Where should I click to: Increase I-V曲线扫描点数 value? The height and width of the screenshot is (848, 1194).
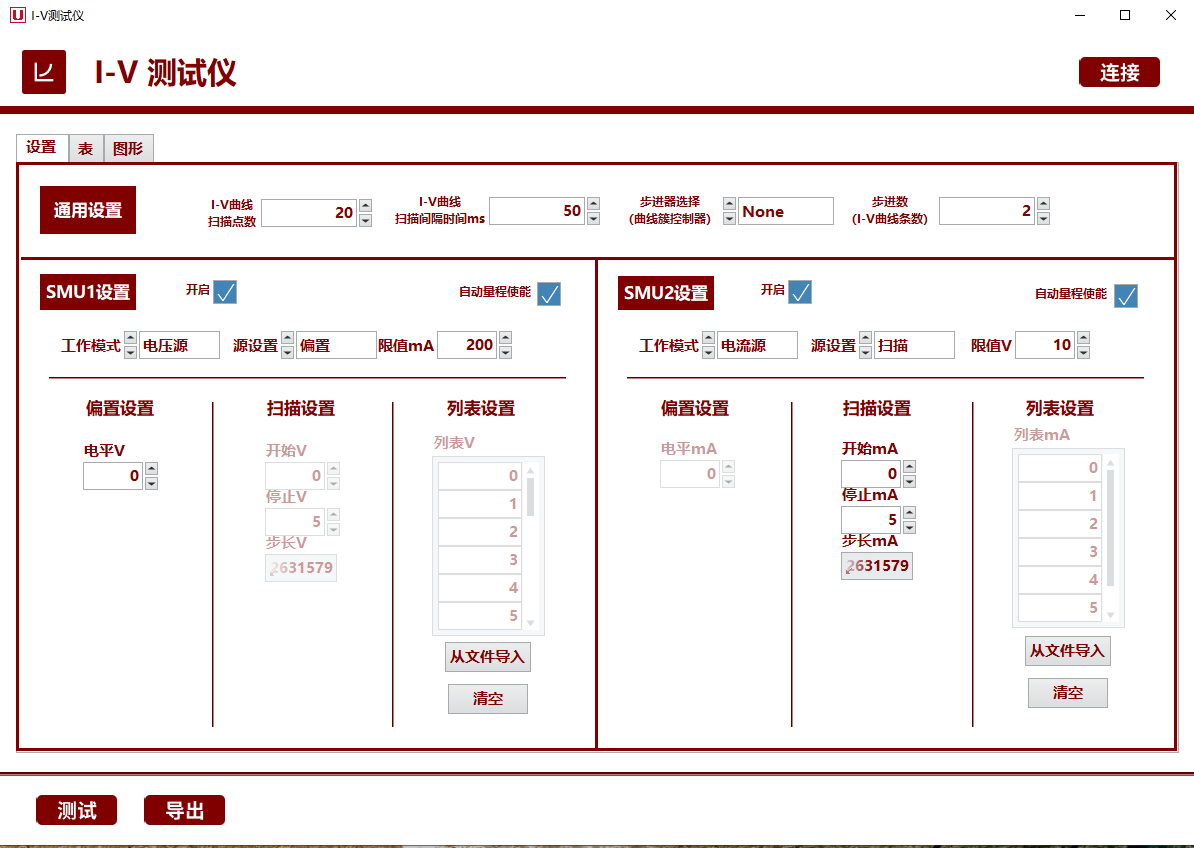click(366, 206)
